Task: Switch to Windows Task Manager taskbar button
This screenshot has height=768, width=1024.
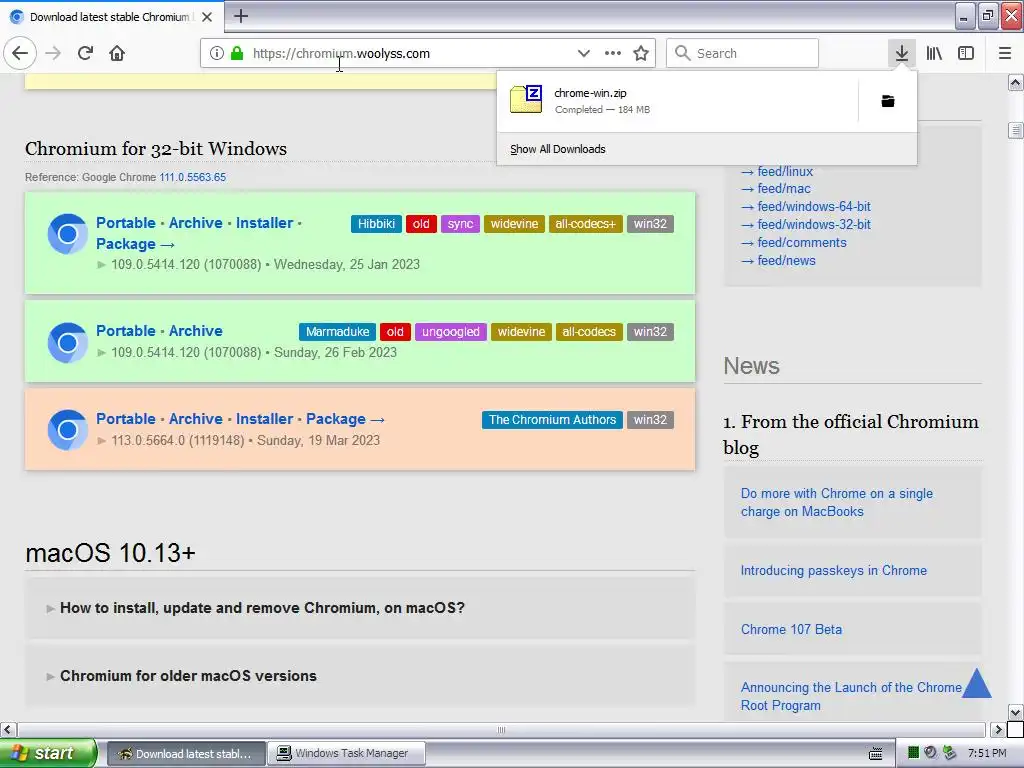Action: click(347, 754)
